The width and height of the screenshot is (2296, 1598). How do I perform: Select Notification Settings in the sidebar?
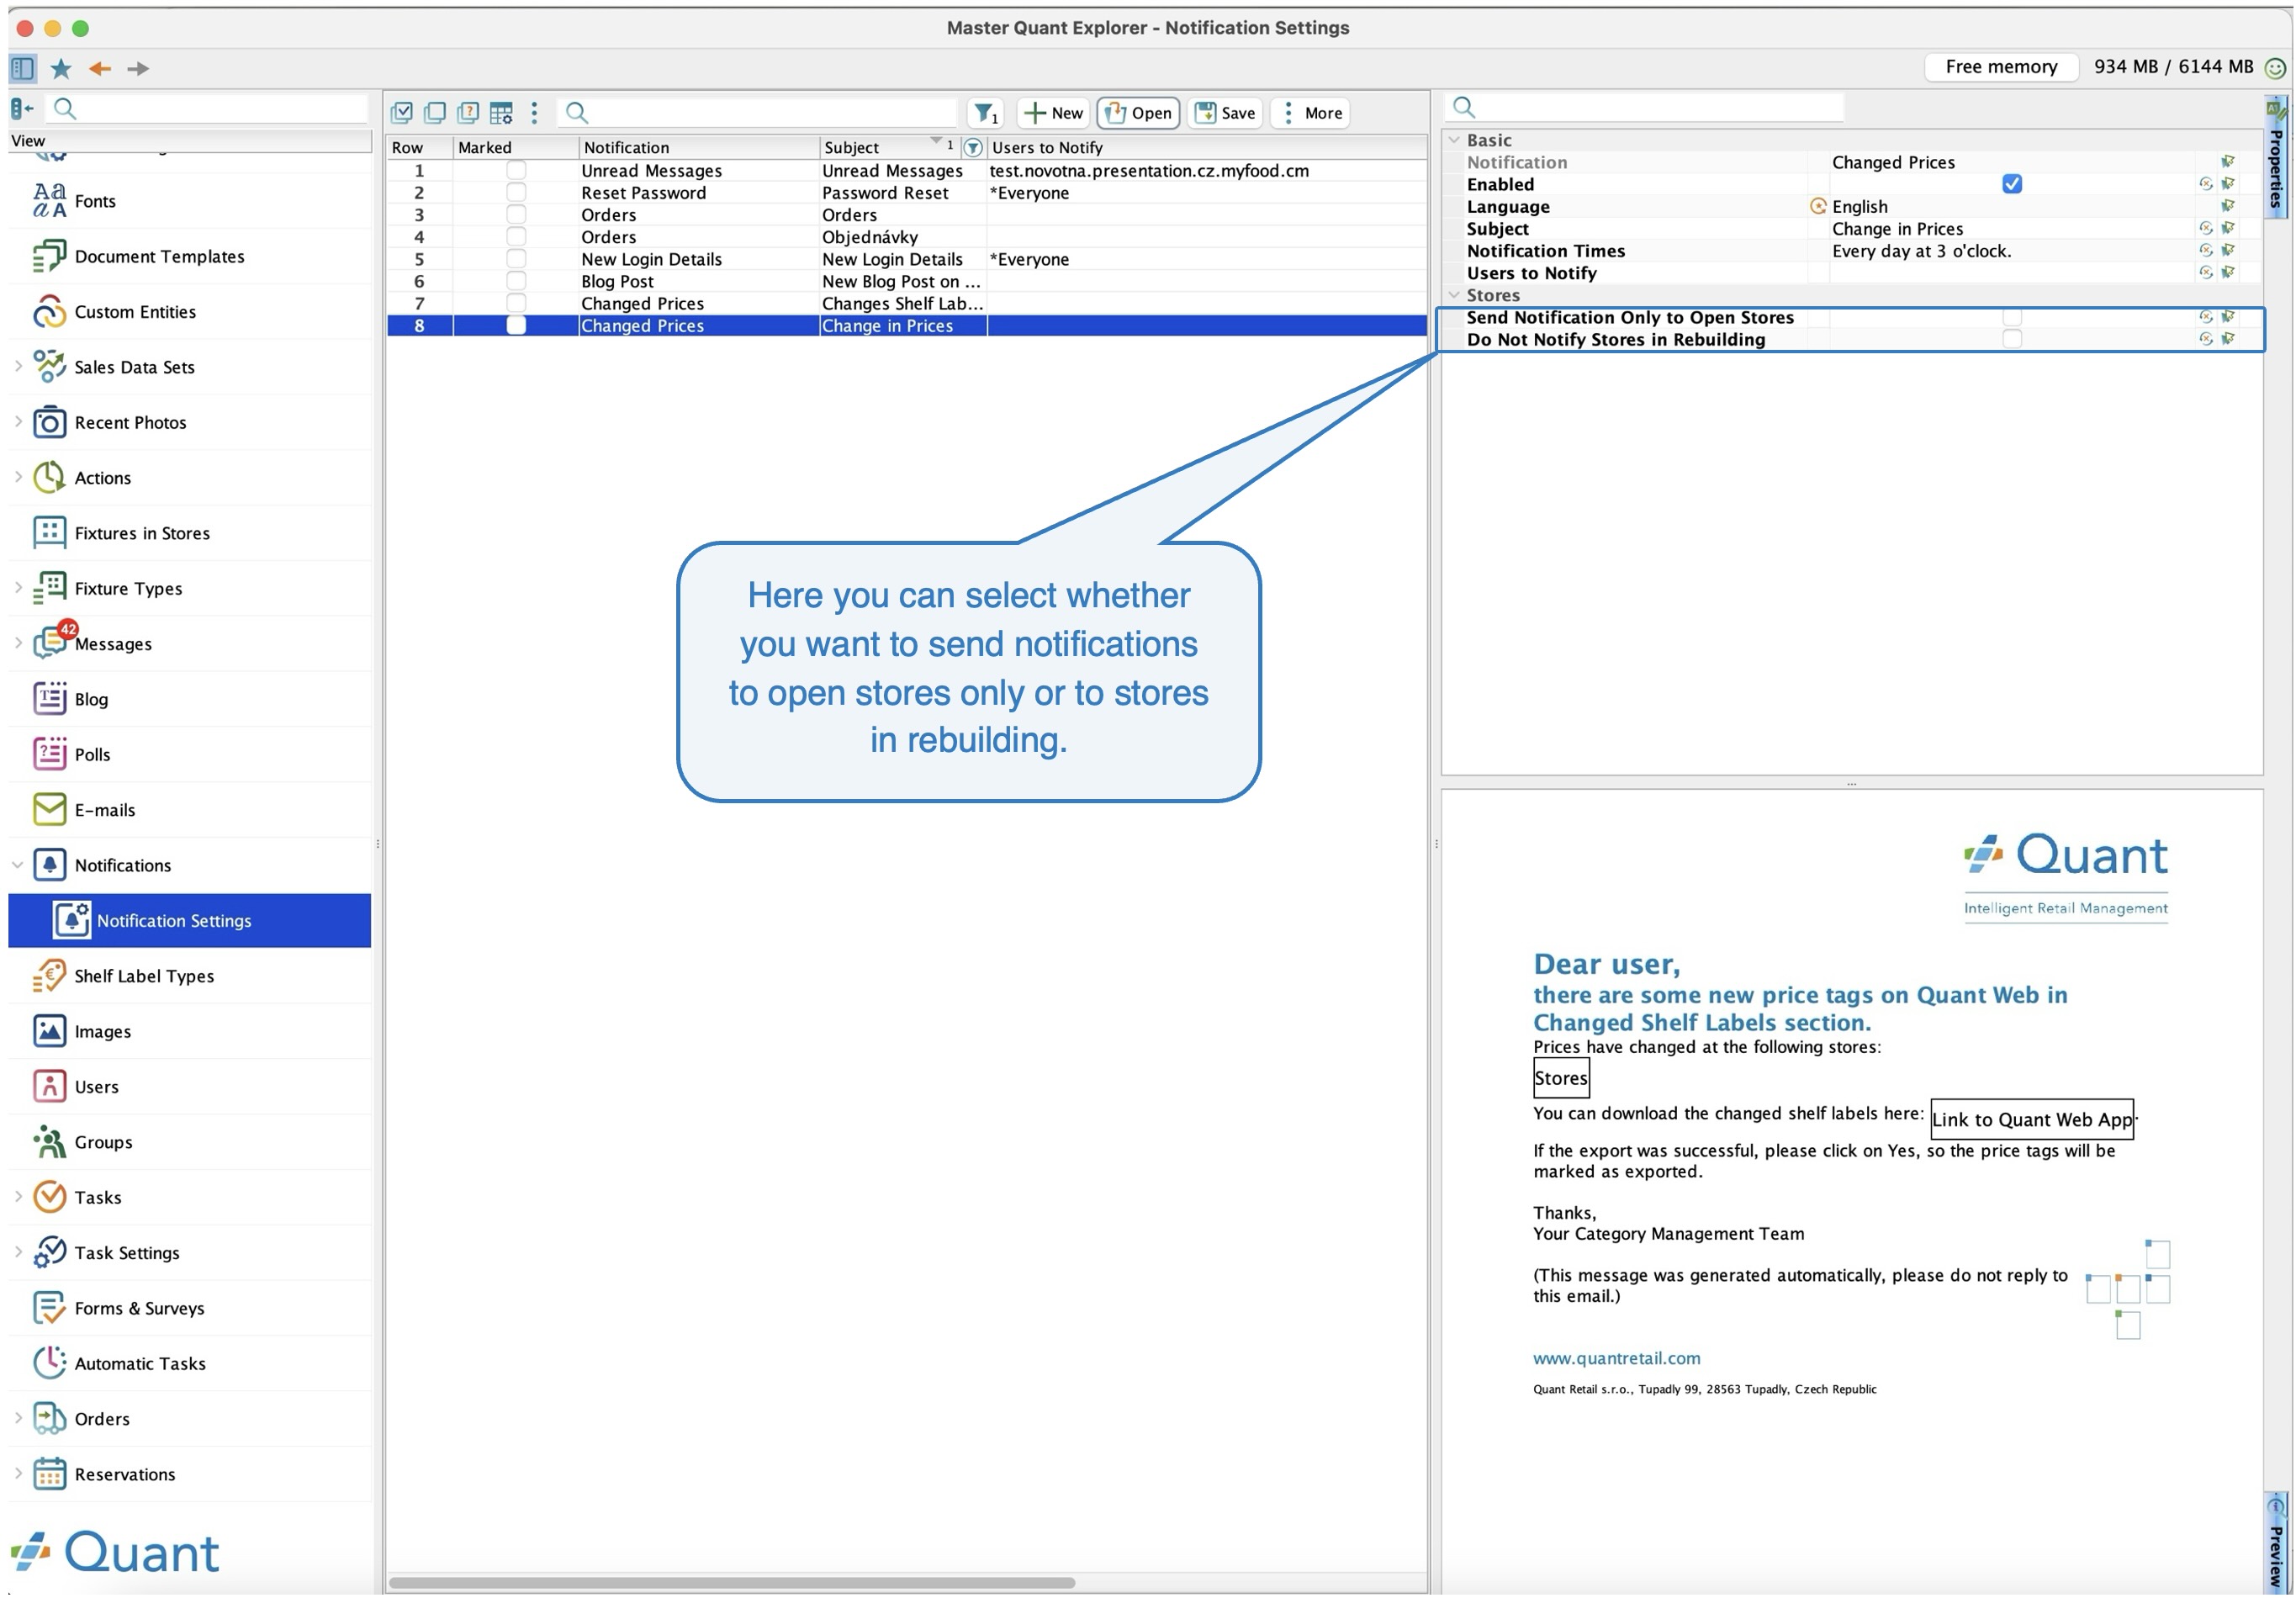(190, 920)
